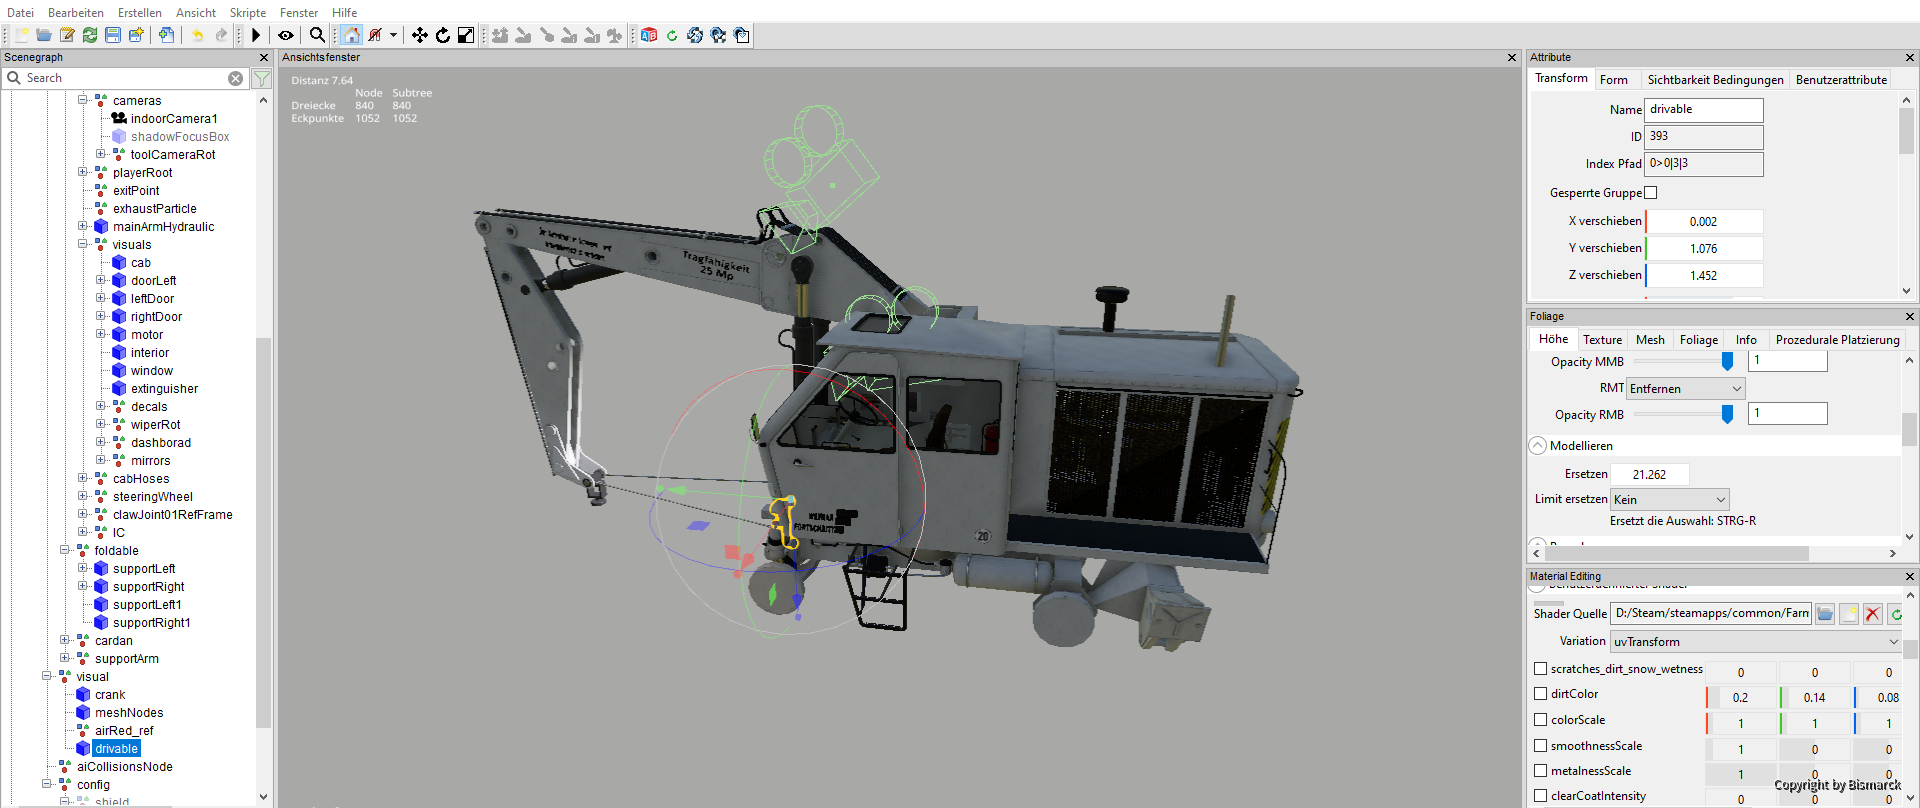Open the Bearbeiten menu
Image resolution: width=1920 pixels, height=808 pixels.
76,13
